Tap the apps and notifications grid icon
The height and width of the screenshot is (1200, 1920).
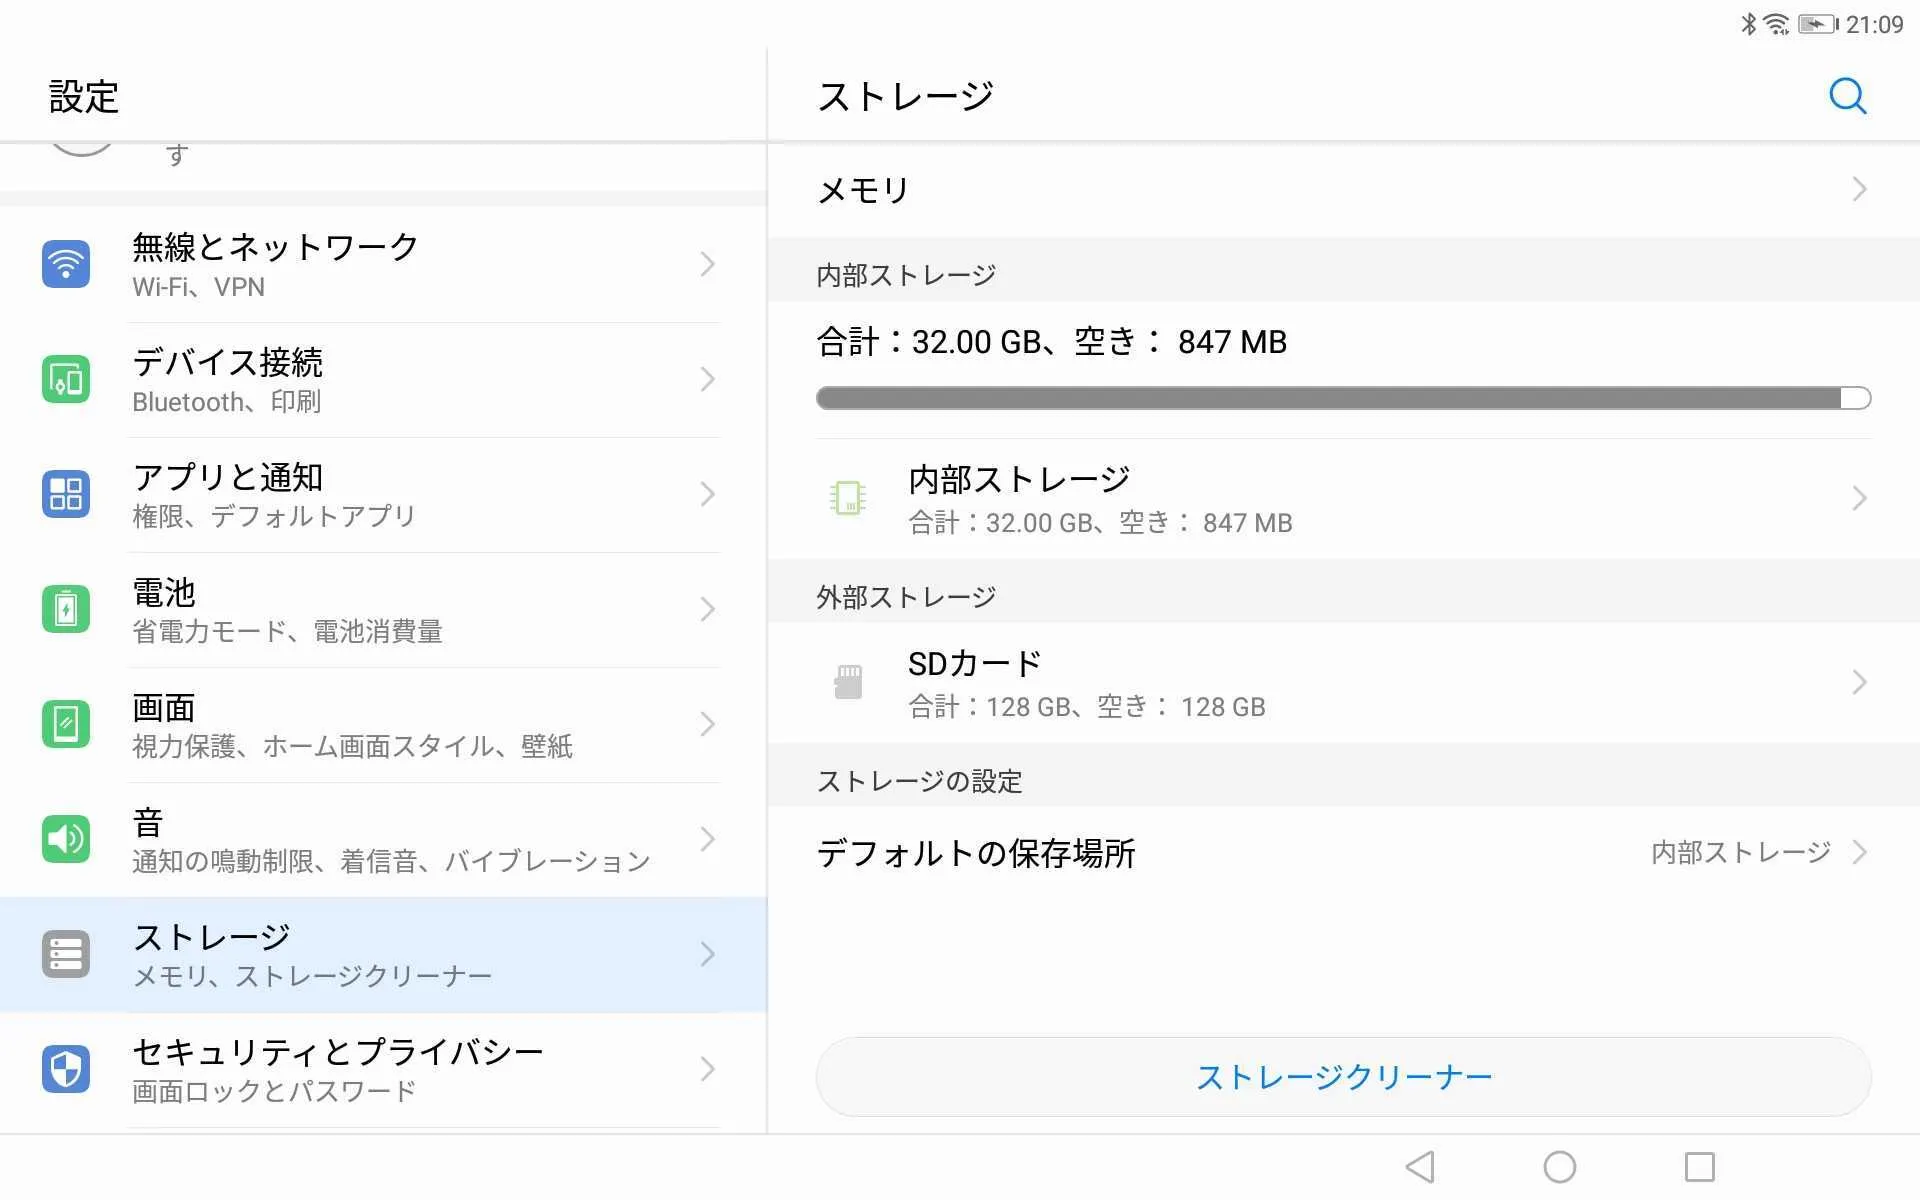tap(66, 494)
